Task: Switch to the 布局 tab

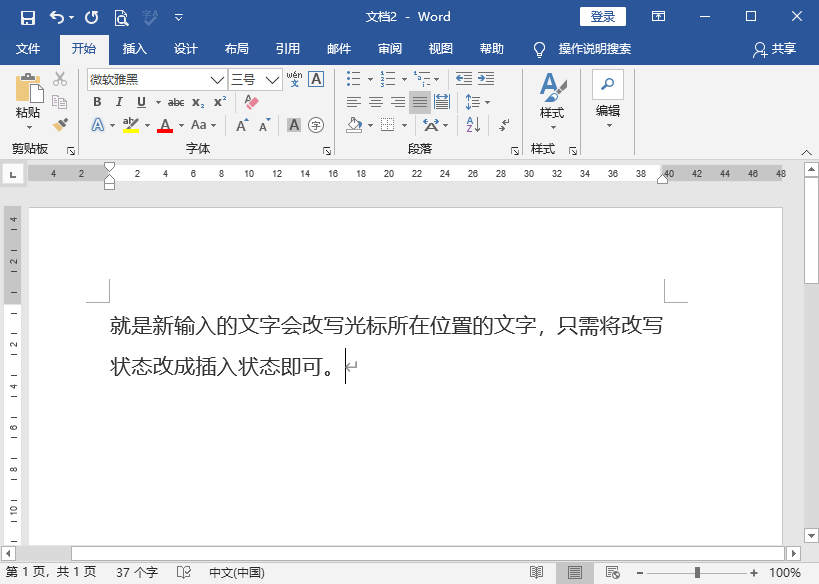Action: 237,49
